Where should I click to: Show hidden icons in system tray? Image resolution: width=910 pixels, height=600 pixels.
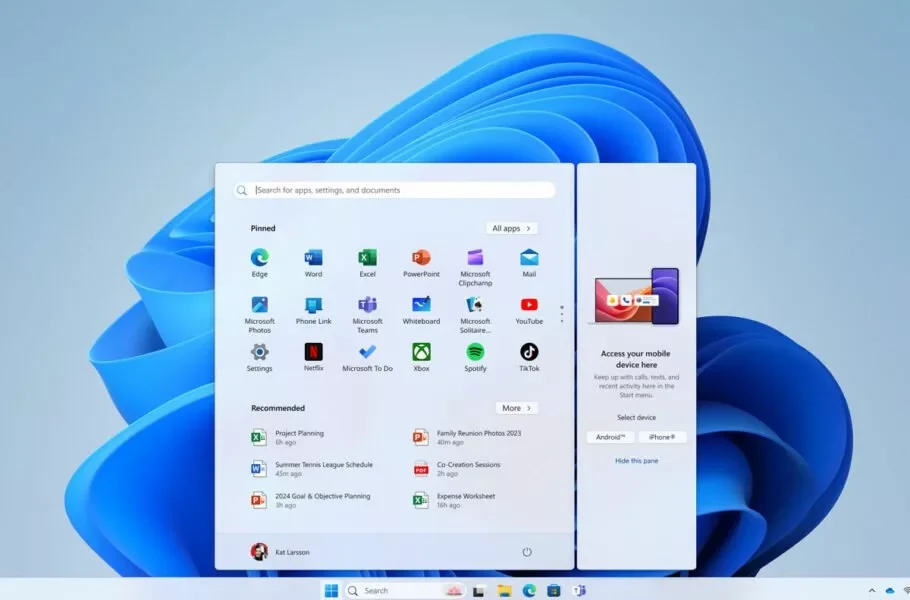(x=871, y=591)
